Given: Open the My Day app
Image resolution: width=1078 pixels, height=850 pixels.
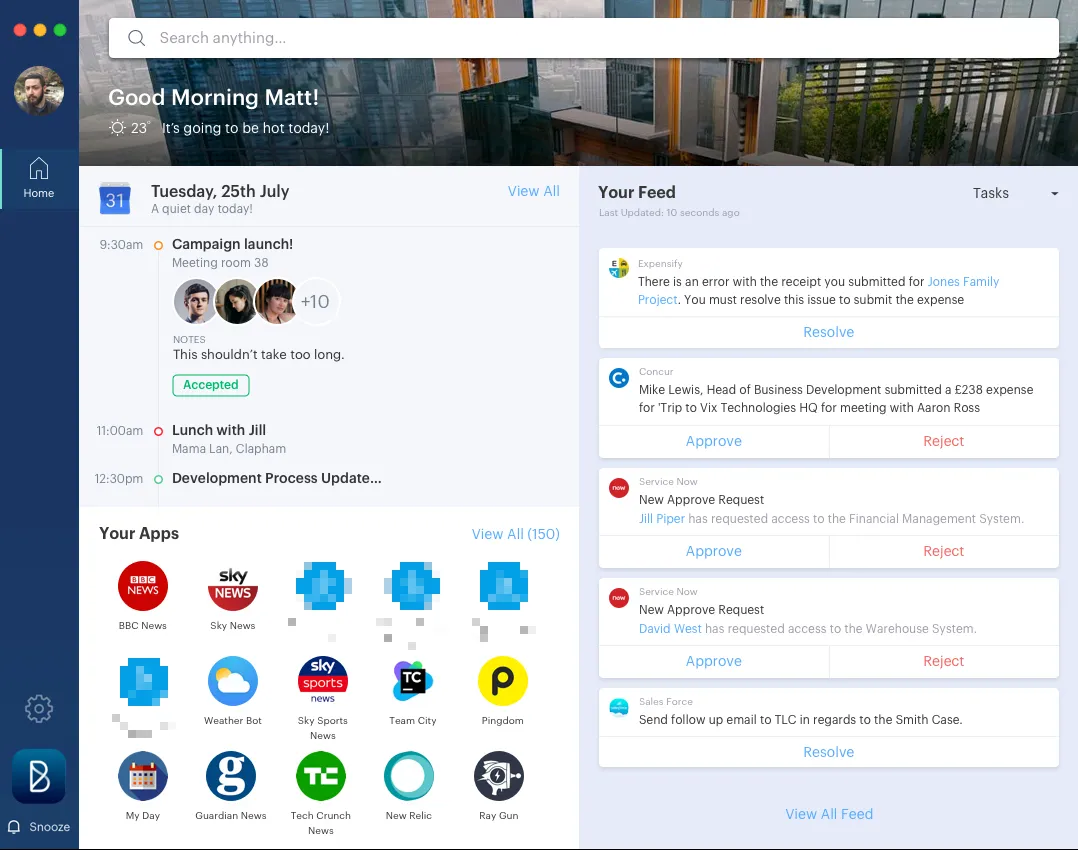Looking at the screenshot, I should [142, 776].
